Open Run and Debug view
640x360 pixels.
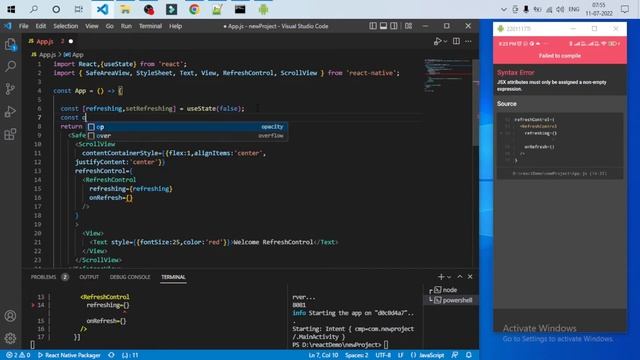pos(10,111)
